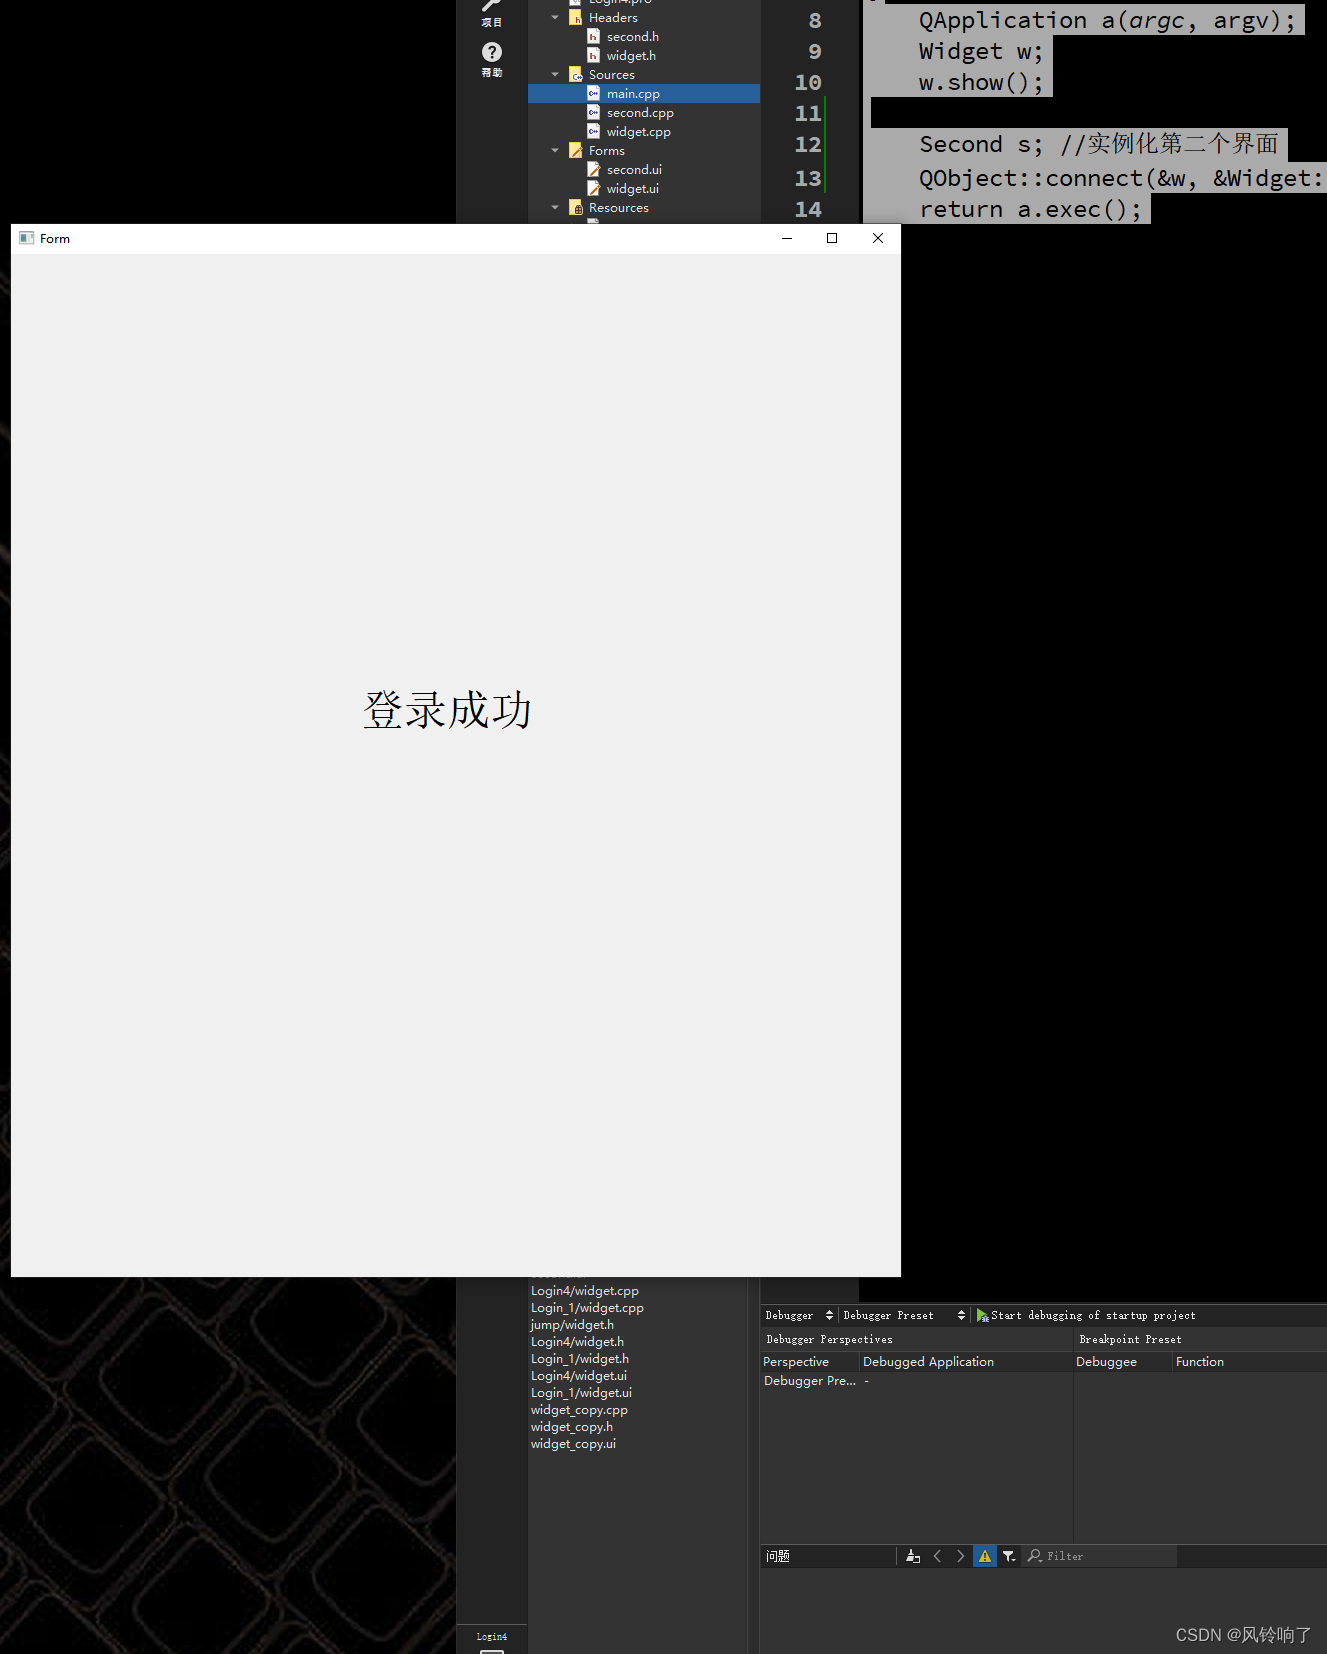Viewport: 1327px width, 1654px height.
Task: Collapse the Sources folder arrow
Action: [x=555, y=75]
